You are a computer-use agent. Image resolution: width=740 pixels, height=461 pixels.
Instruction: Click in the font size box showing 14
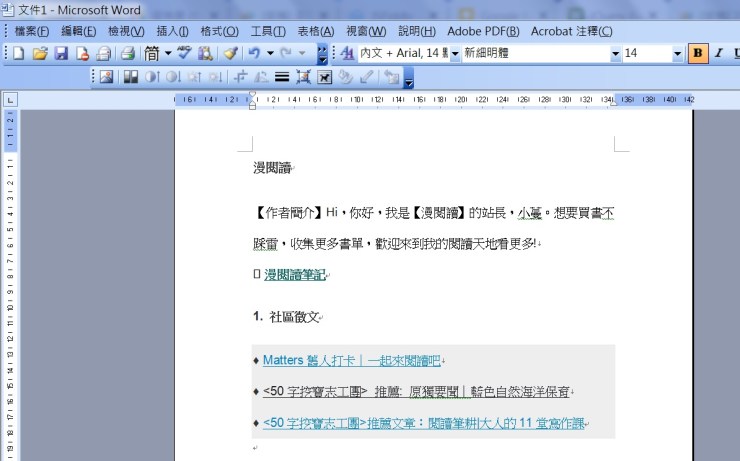pos(648,53)
